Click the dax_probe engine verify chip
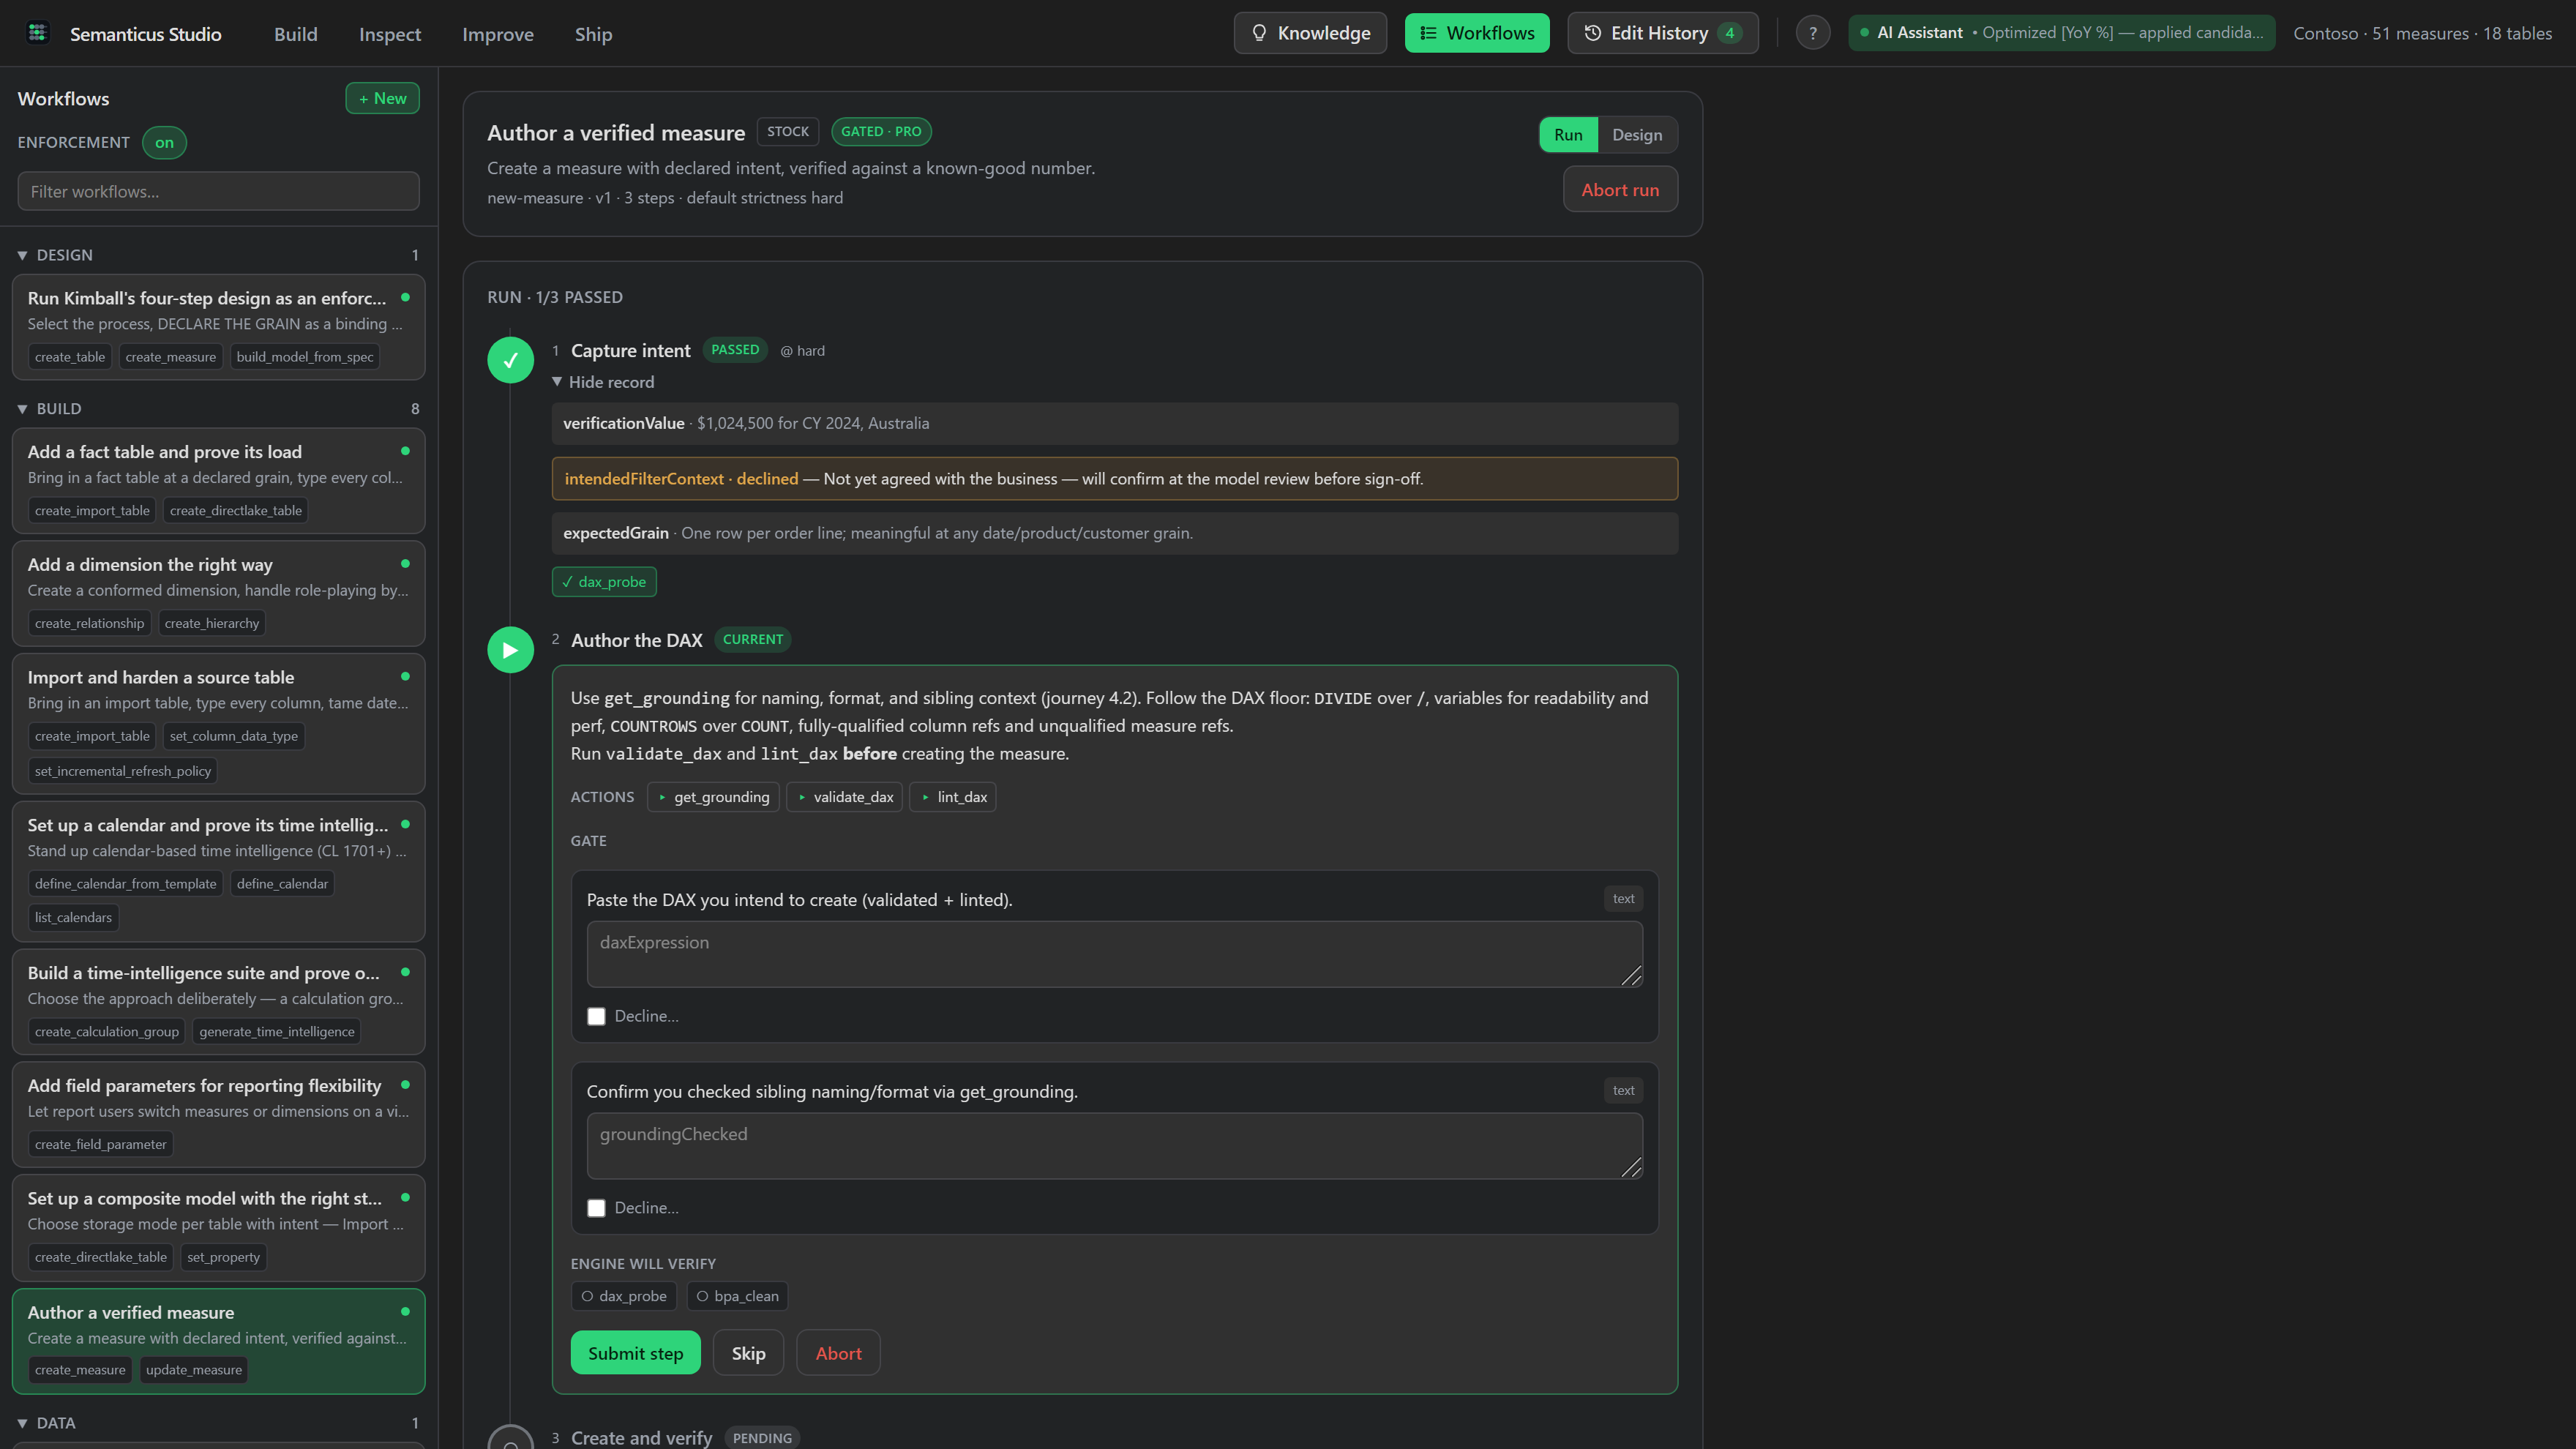The image size is (2576, 1449). tap(623, 1296)
